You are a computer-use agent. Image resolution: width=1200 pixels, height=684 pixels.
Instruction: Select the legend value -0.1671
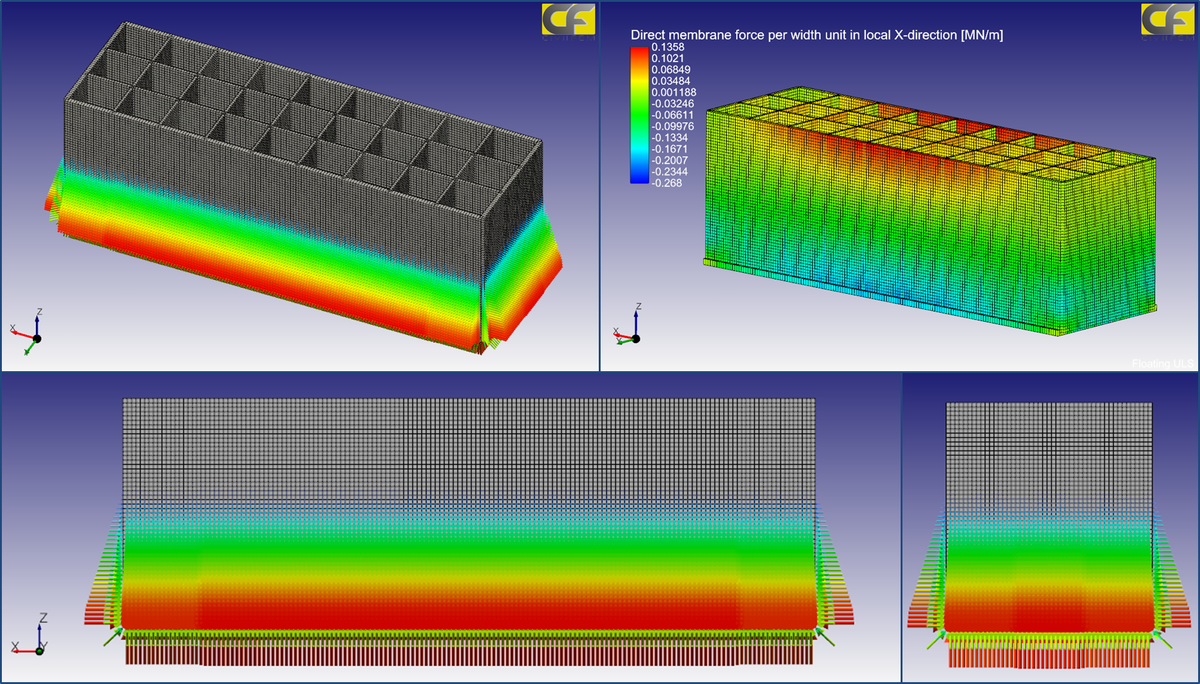[668, 149]
